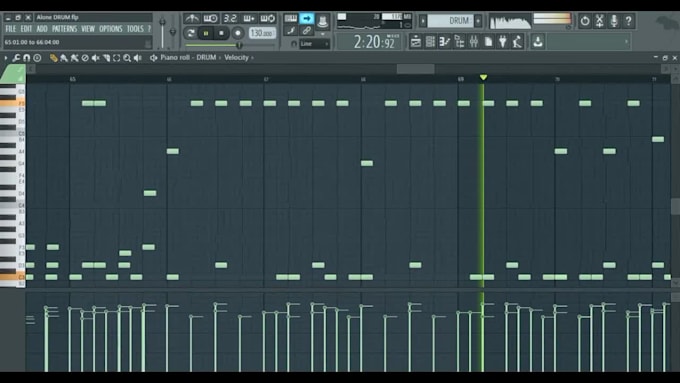Open the Line snap dropdown
This screenshot has width=680, height=383.
pyautogui.click(x=314, y=44)
